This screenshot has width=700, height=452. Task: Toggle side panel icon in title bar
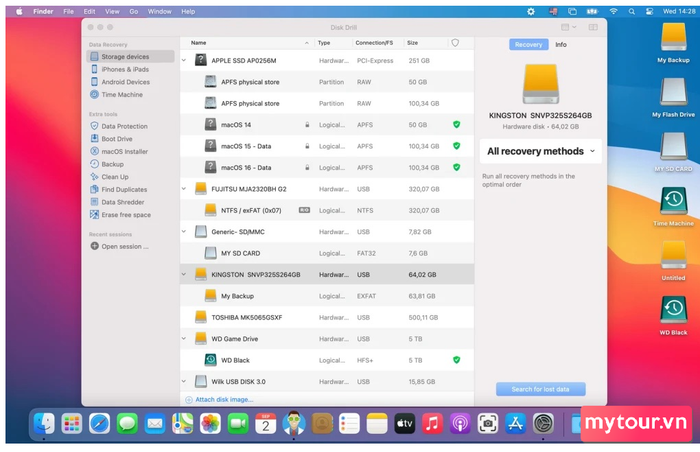coord(593,27)
